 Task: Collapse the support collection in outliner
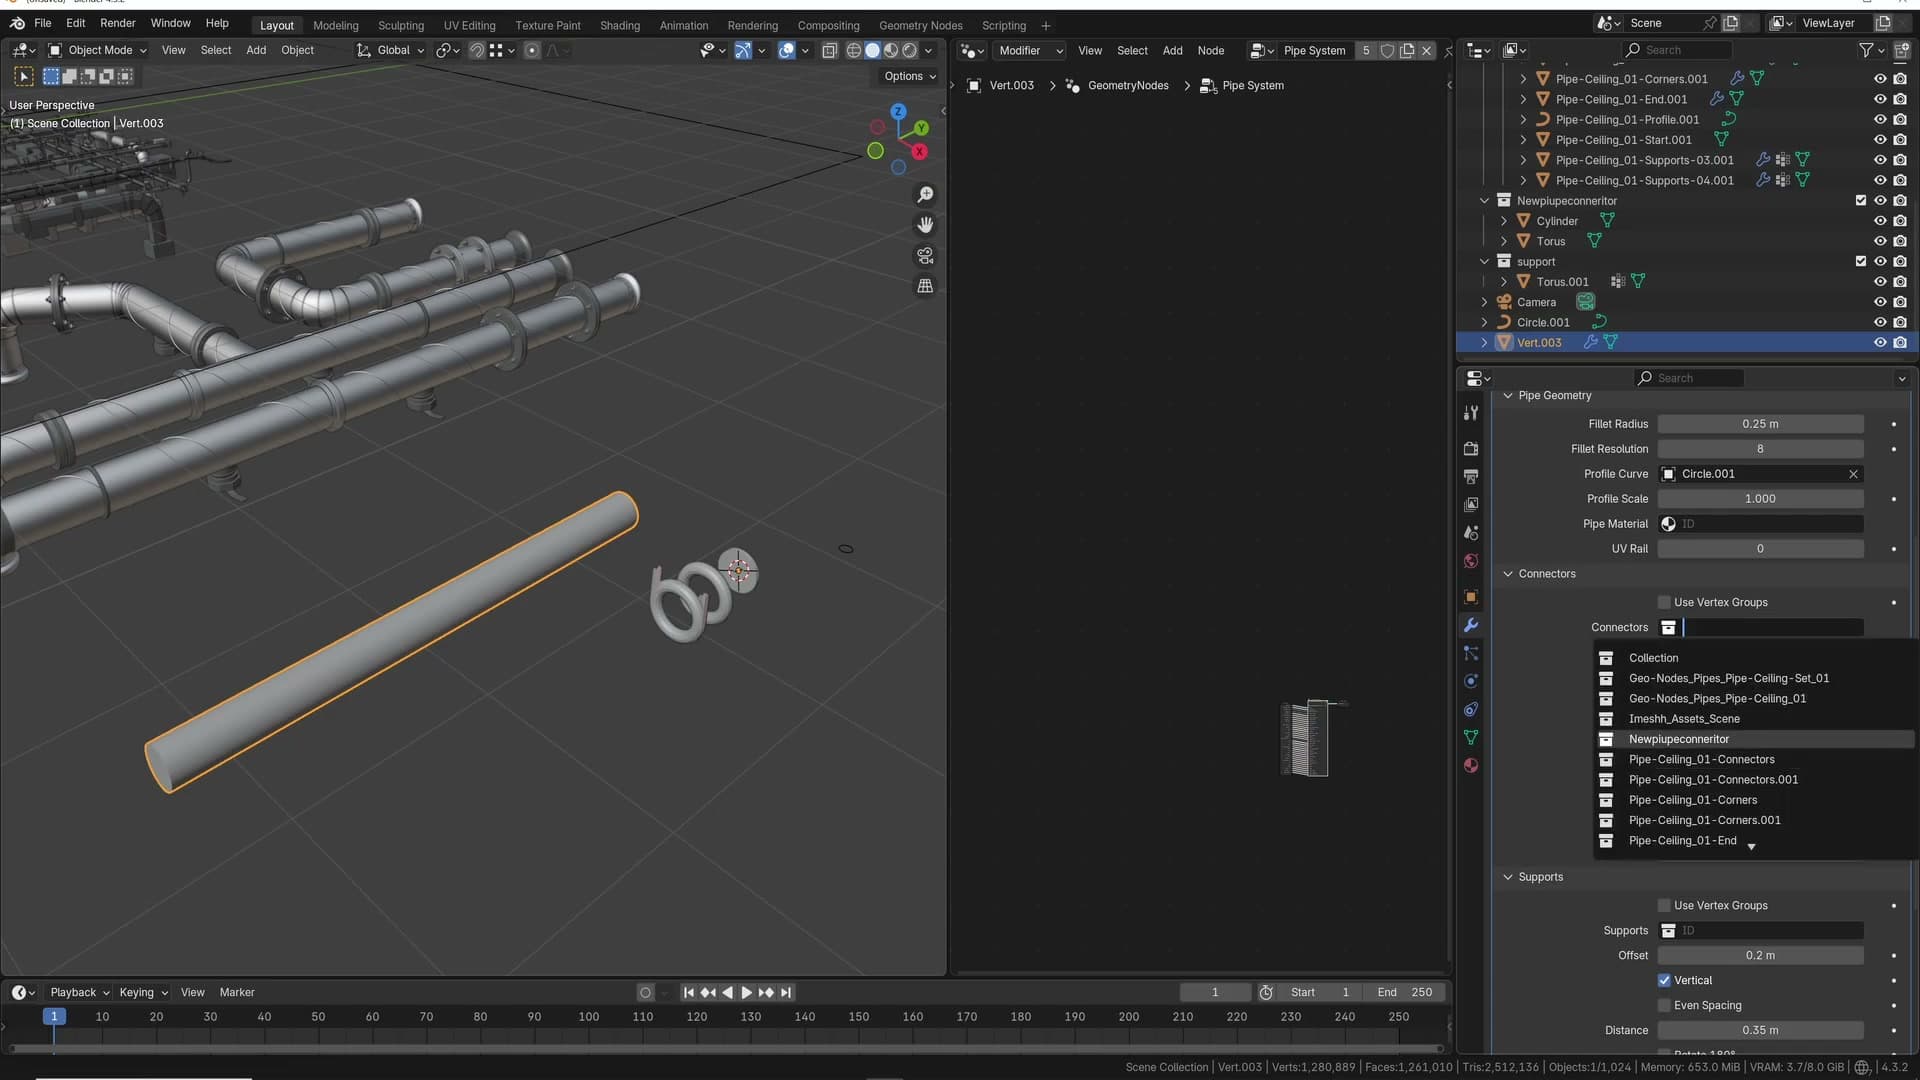coord(1485,261)
